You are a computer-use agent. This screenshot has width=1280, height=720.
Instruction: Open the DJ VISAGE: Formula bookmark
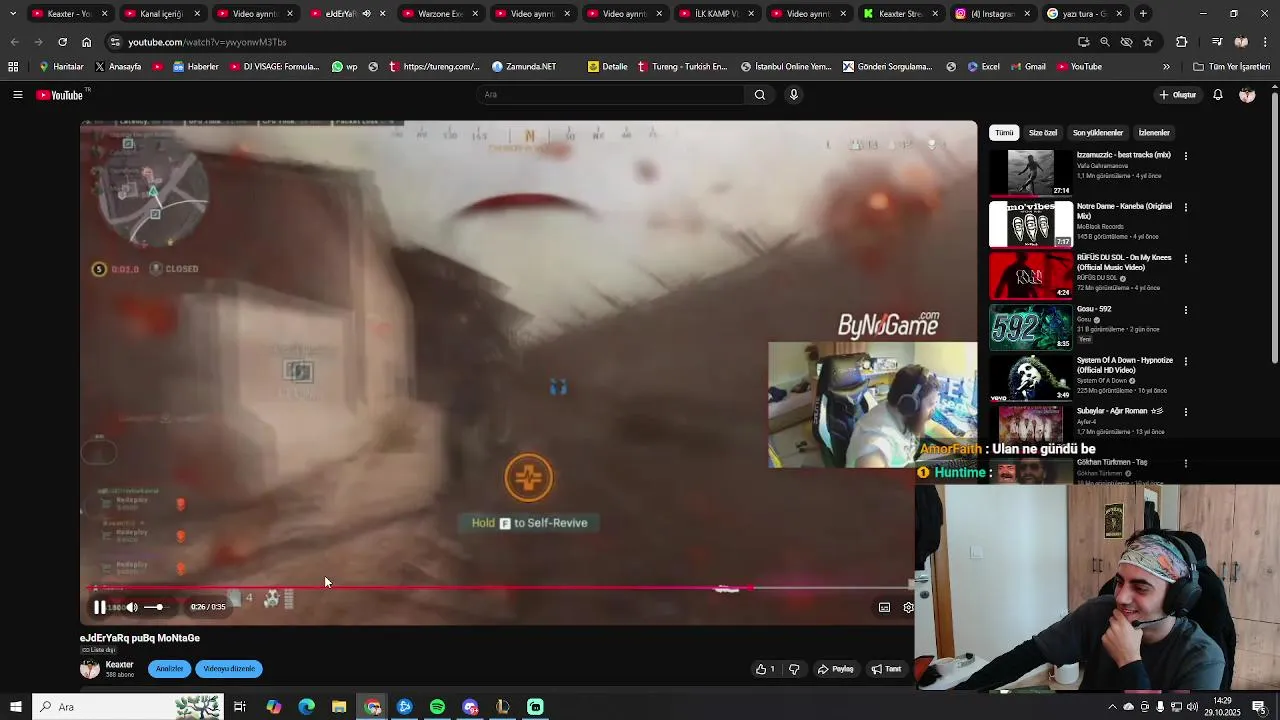[274, 67]
